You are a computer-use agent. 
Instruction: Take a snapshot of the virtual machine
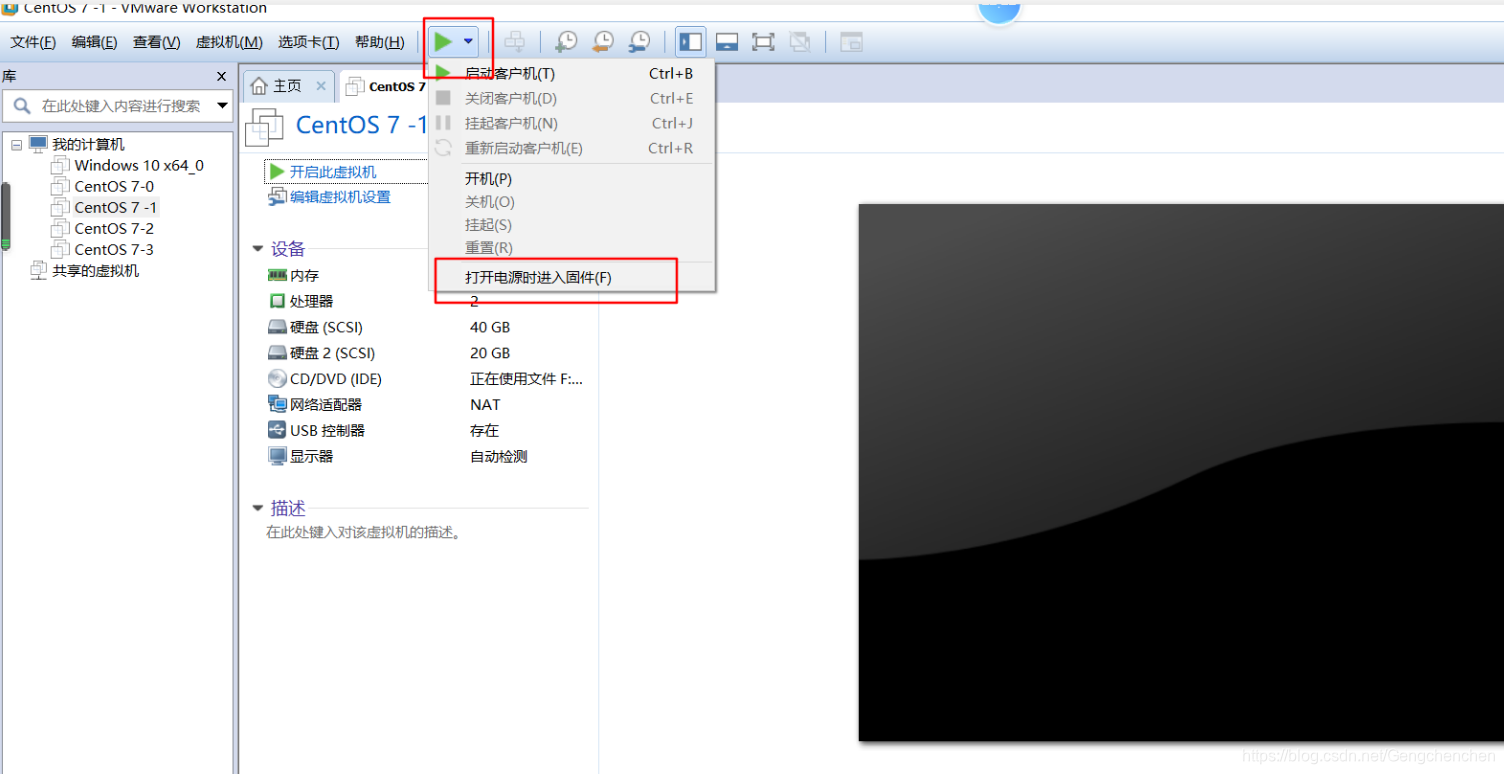click(x=566, y=42)
